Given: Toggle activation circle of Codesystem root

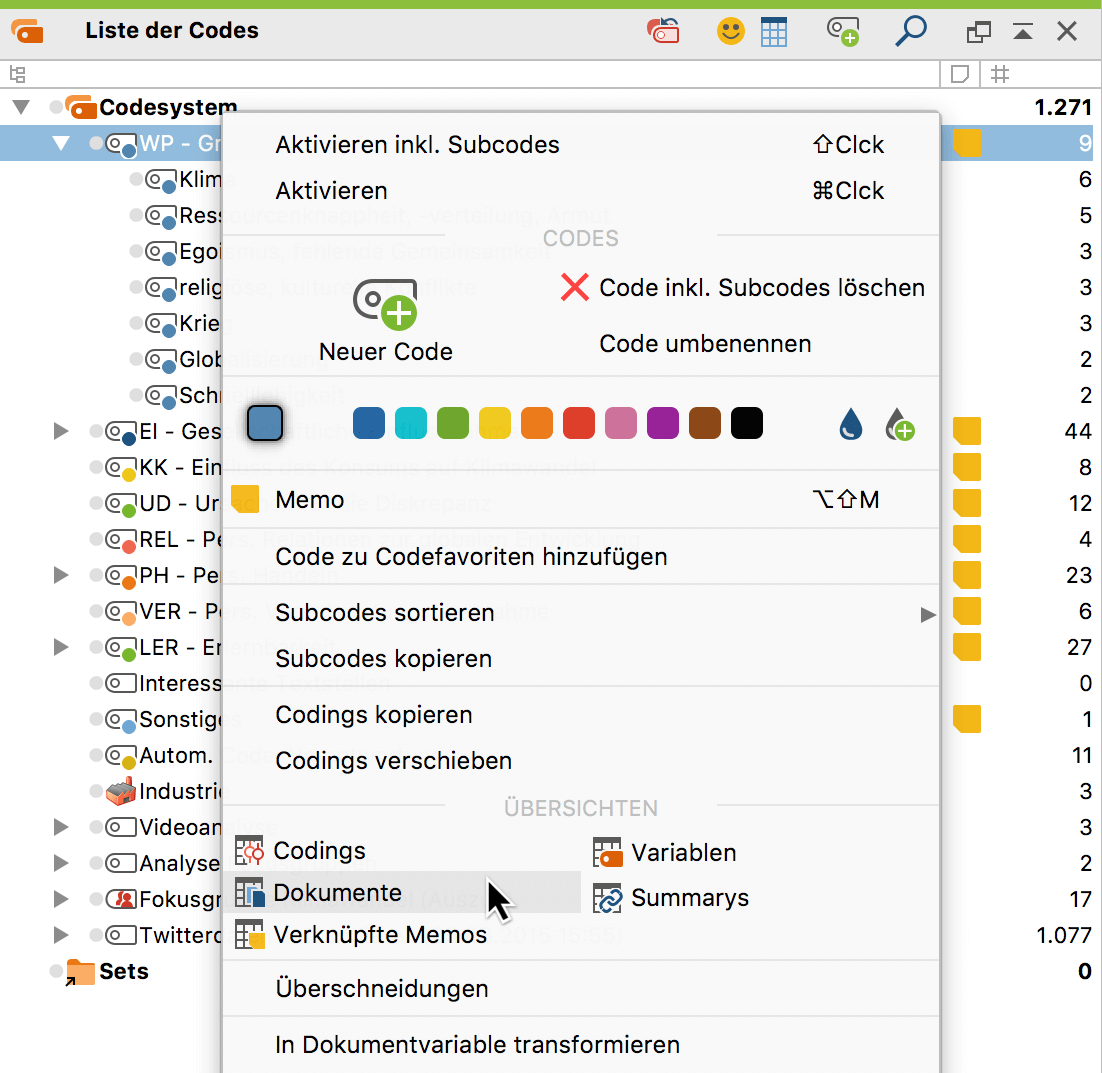Looking at the screenshot, I should pyautogui.click(x=56, y=108).
